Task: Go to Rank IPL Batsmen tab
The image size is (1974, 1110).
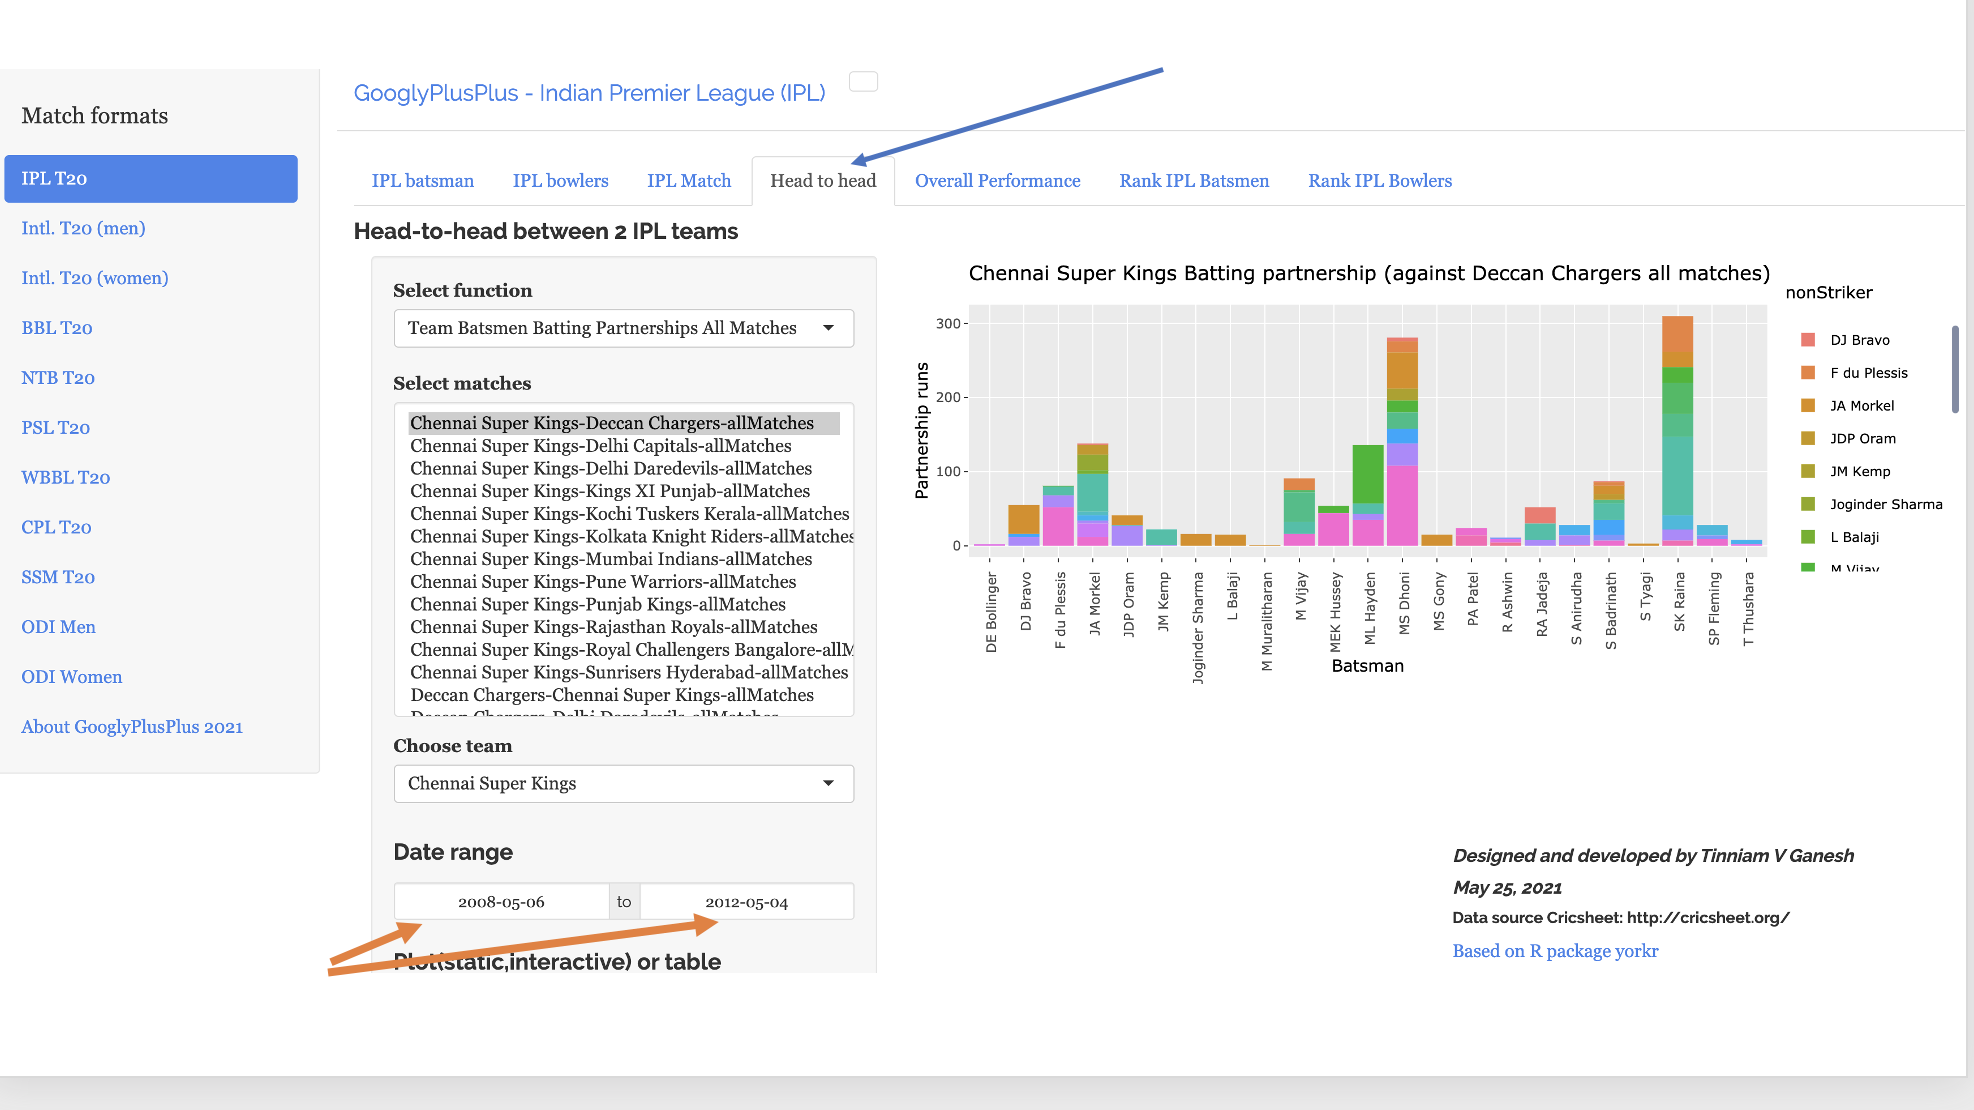Action: tap(1193, 181)
